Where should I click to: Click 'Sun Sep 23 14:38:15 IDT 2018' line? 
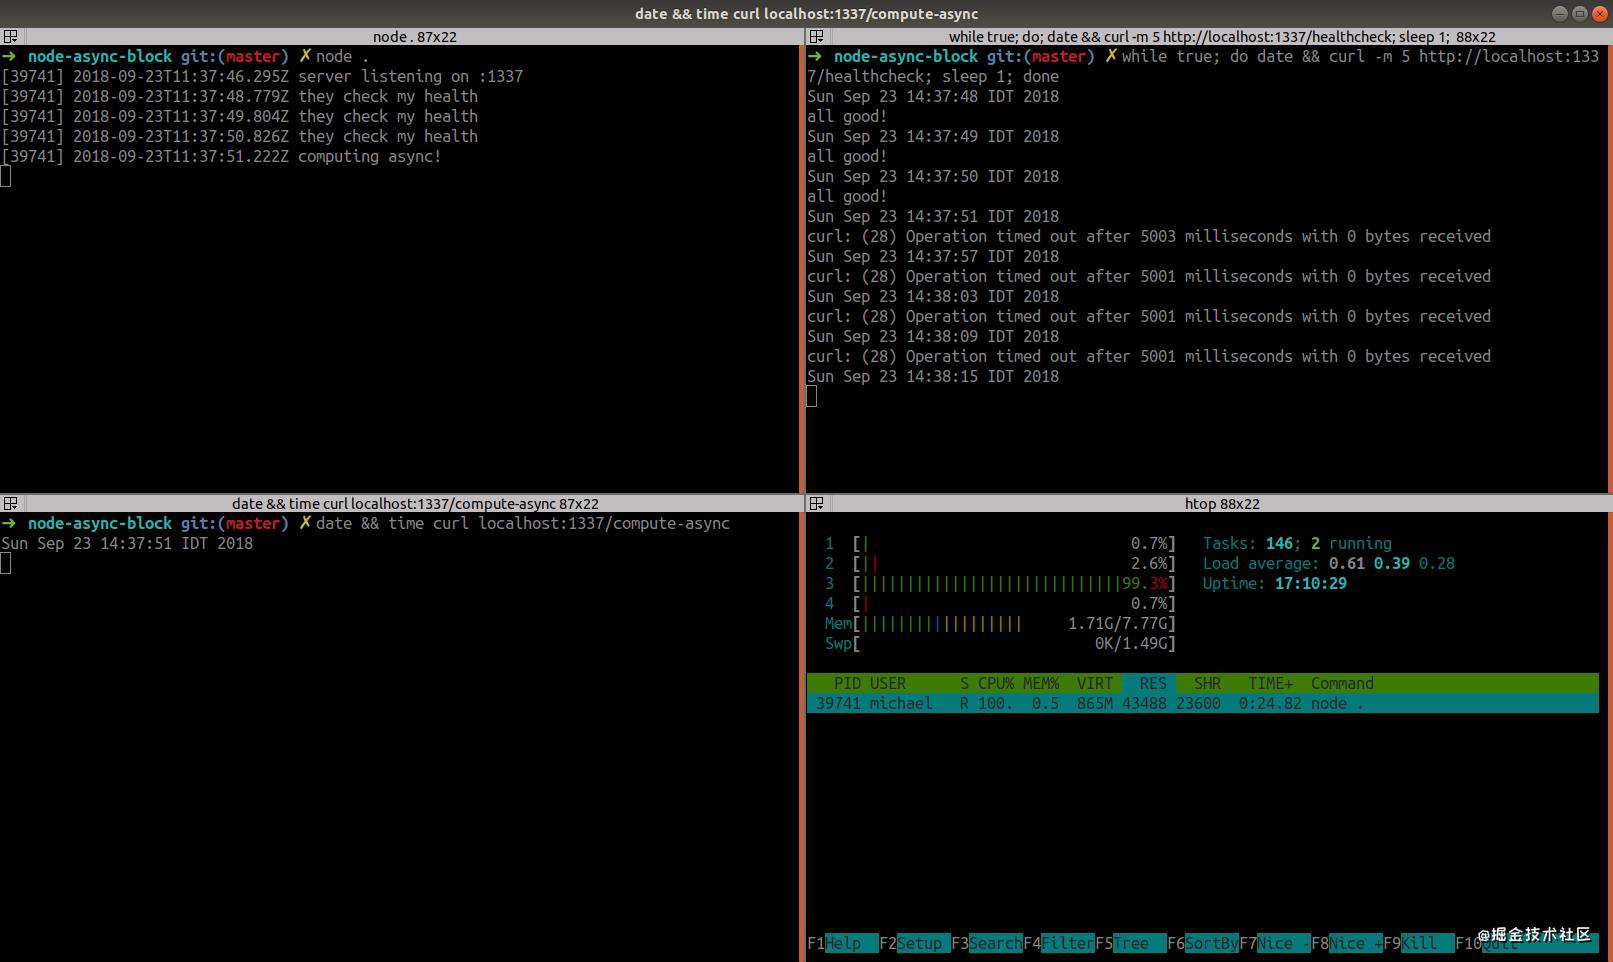pos(933,376)
